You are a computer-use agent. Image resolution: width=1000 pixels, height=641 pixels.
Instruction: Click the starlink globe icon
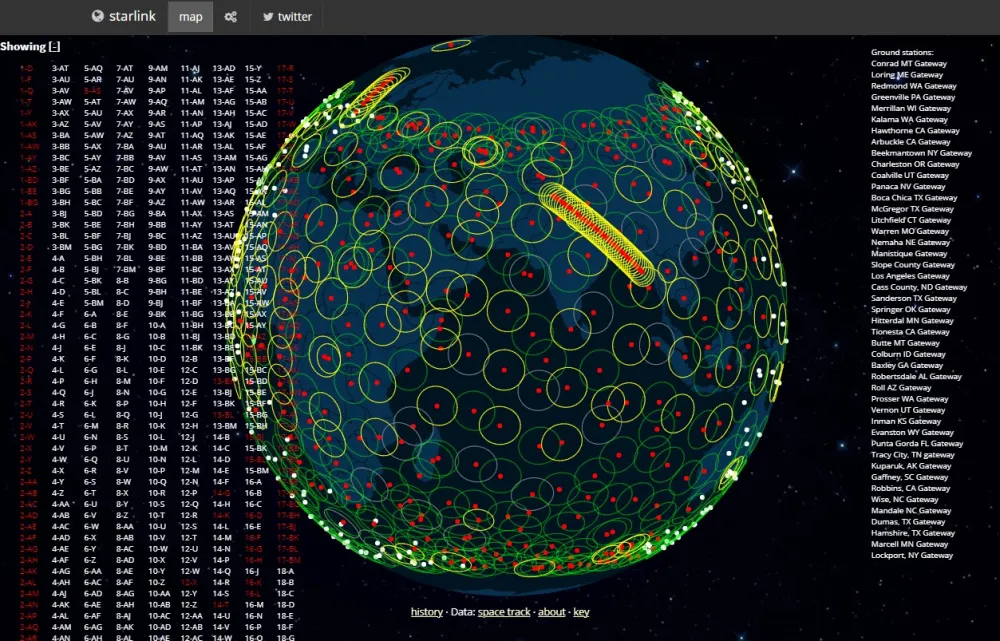point(98,16)
